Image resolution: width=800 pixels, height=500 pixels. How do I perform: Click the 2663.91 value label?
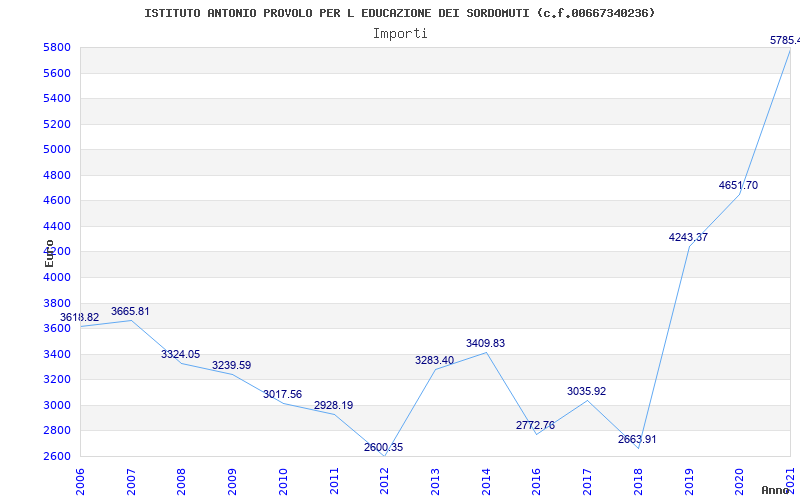click(x=637, y=440)
